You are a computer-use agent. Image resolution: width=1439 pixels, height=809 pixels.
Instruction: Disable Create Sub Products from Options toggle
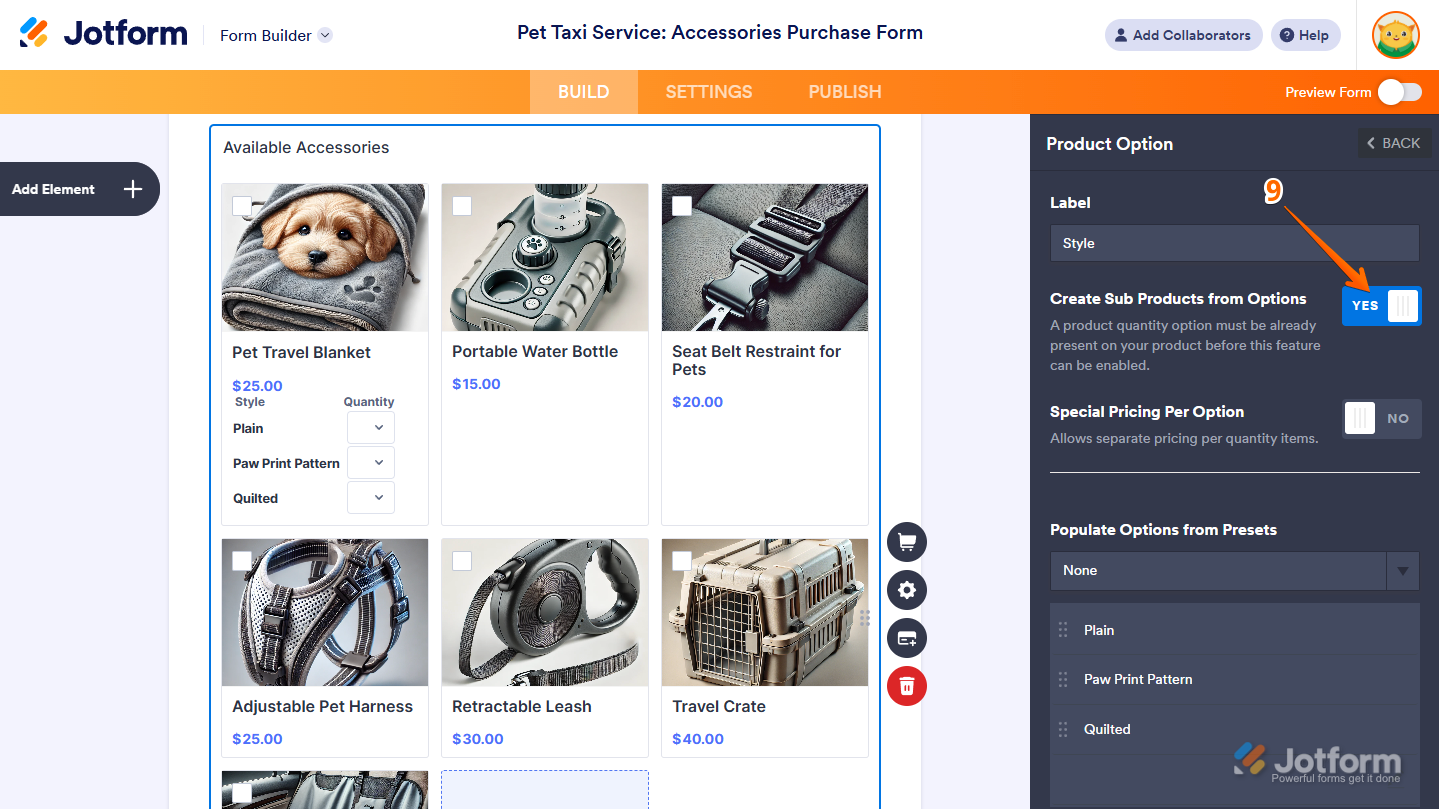pyautogui.click(x=1381, y=306)
